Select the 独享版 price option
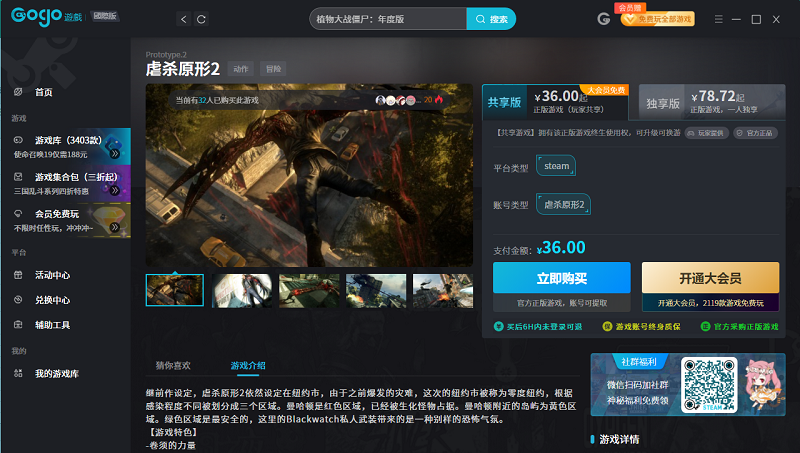The width and height of the screenshot is (800, 453). click(x=712, y=102)
